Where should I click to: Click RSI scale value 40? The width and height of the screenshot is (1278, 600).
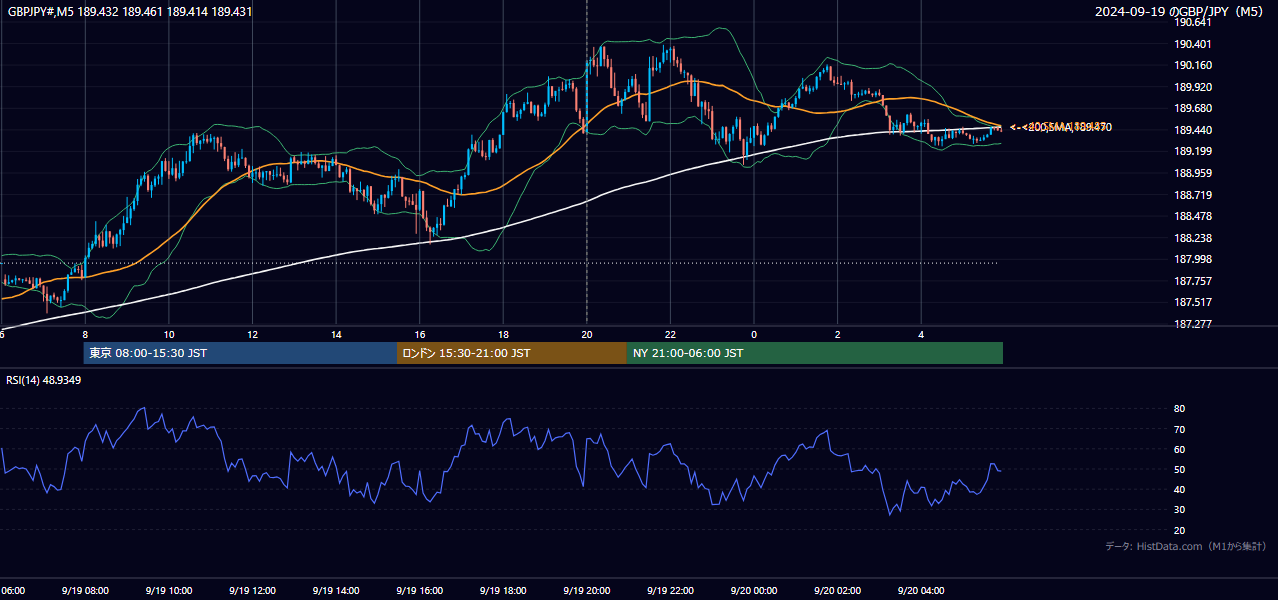tap(1180, 489)
